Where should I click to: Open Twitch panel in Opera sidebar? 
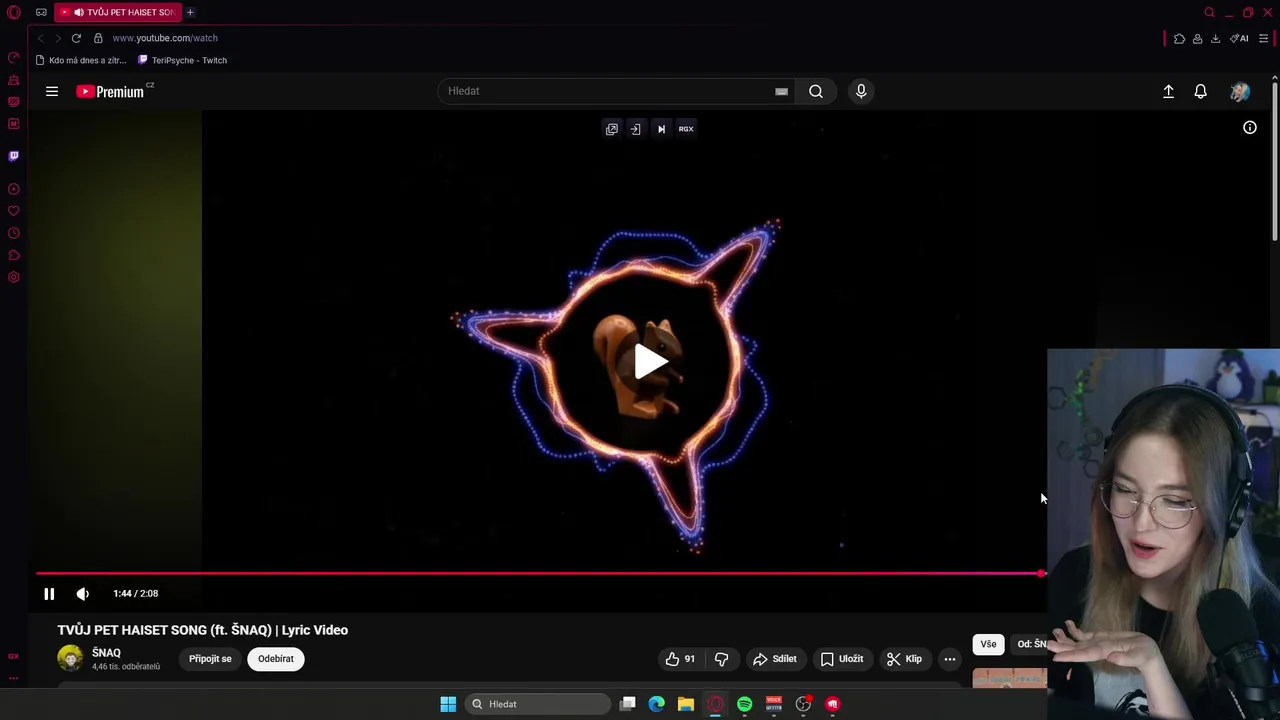(x=14, y=156)
